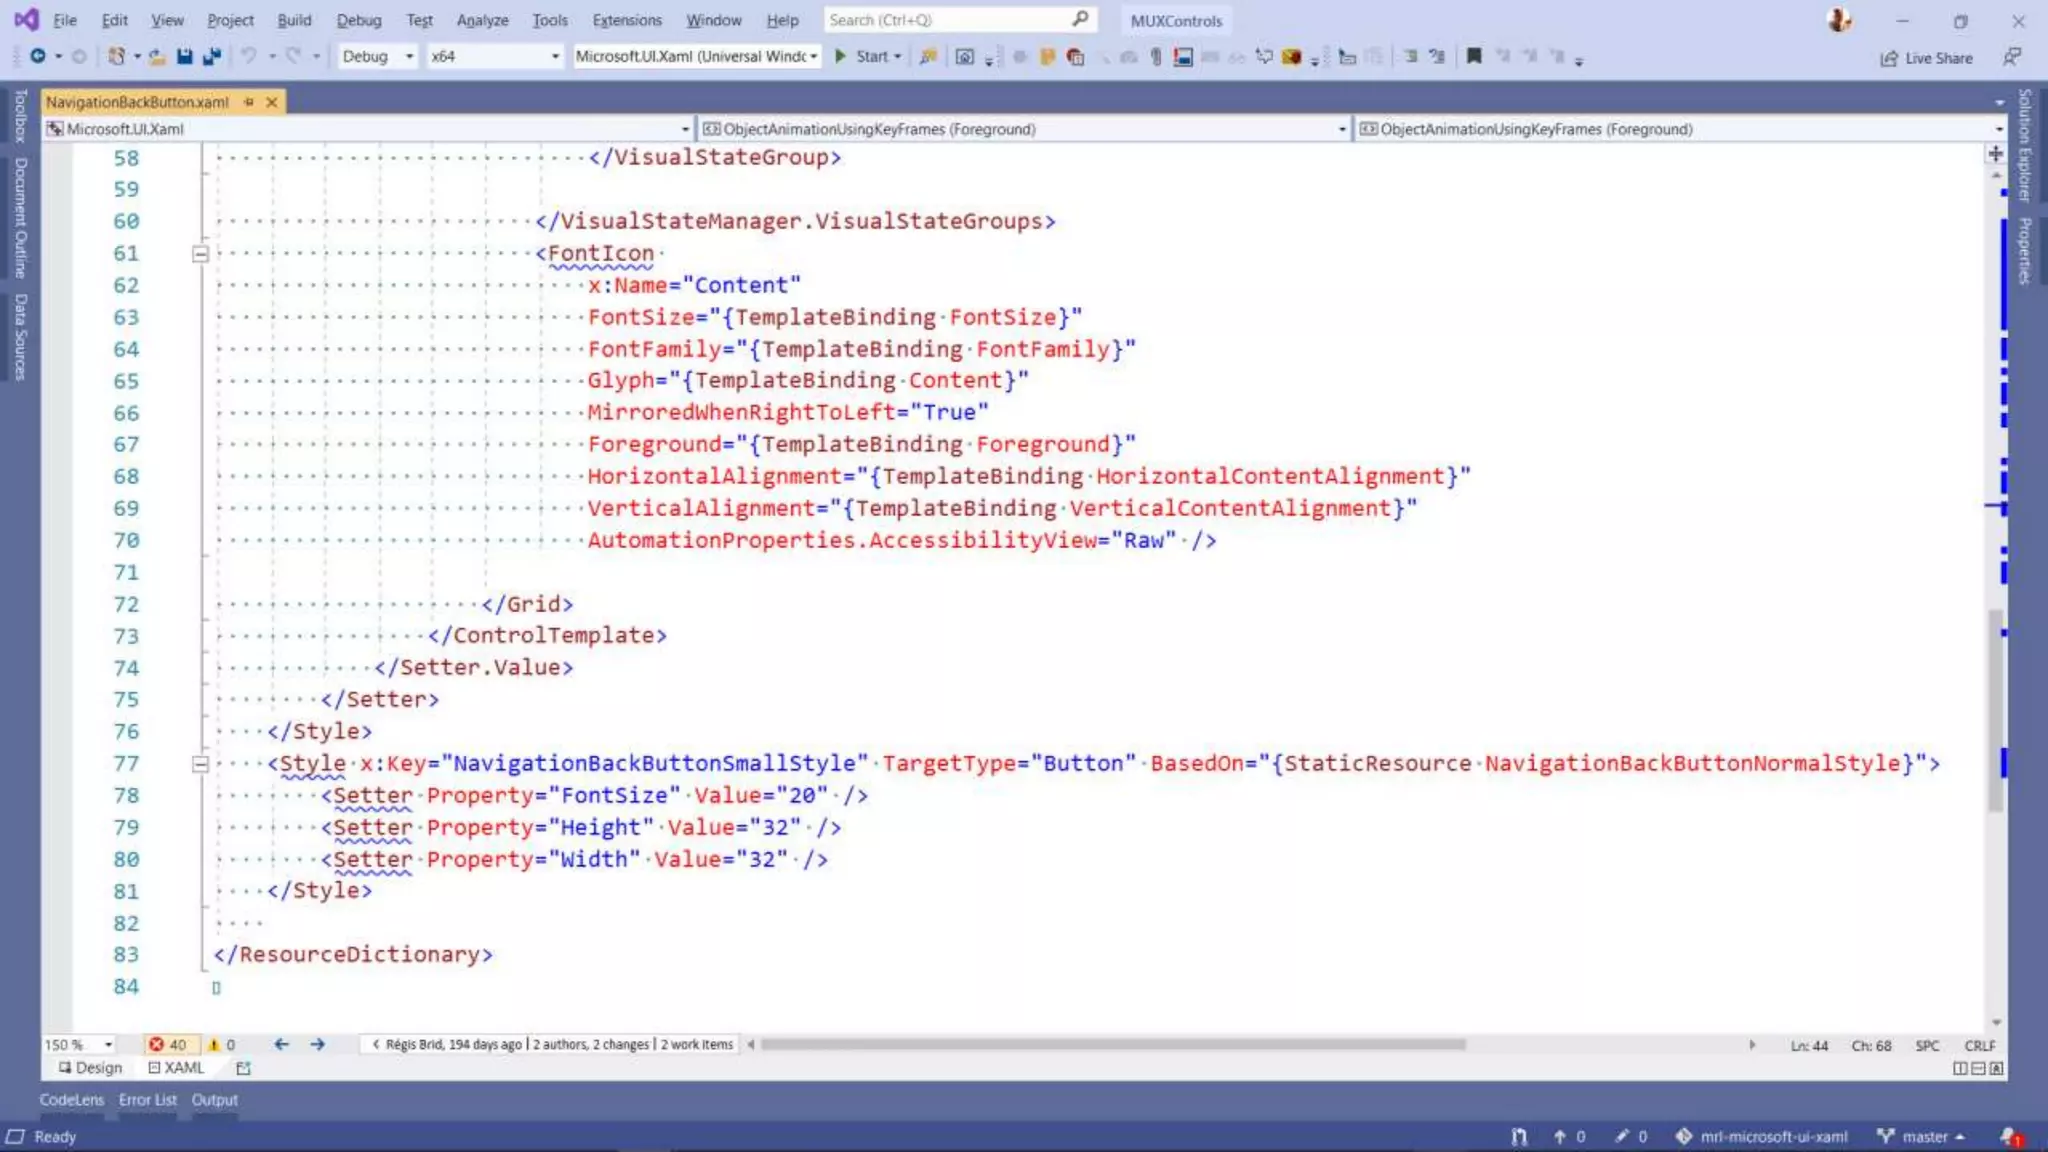Click the Live Share button
Screen dimensions: 2048x1152
point(1926,58)
